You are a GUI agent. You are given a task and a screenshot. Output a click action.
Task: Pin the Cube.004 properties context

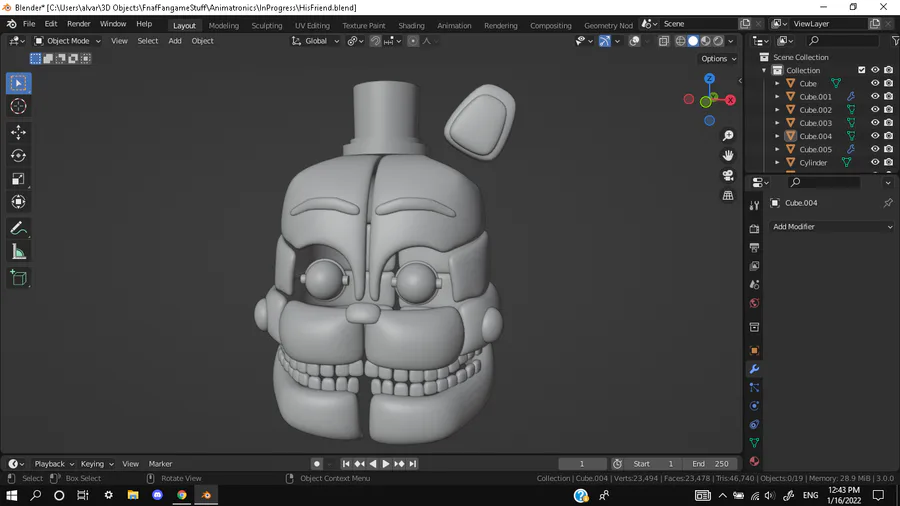point(887,203)
